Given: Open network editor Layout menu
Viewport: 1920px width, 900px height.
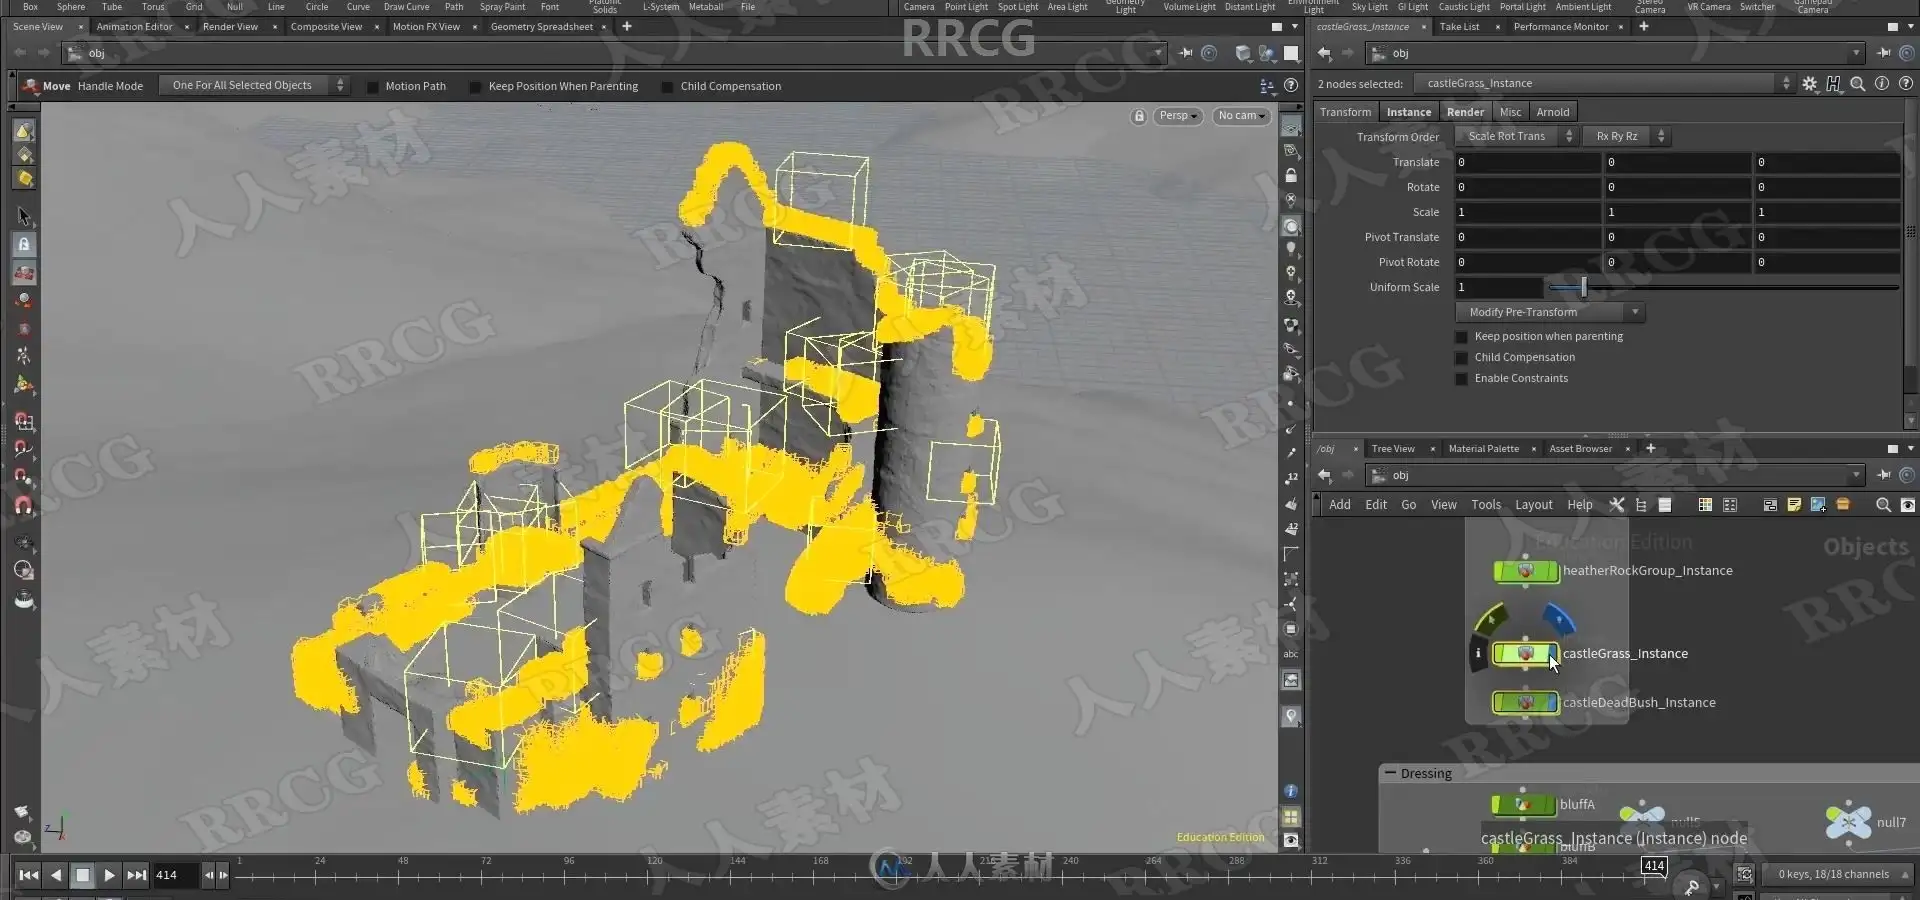Looking at the screenshot, I should (1533, 505).
